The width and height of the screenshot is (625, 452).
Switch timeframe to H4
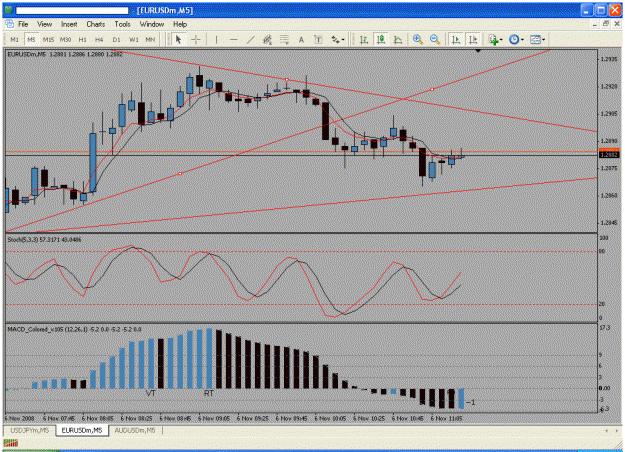[99, 39]
